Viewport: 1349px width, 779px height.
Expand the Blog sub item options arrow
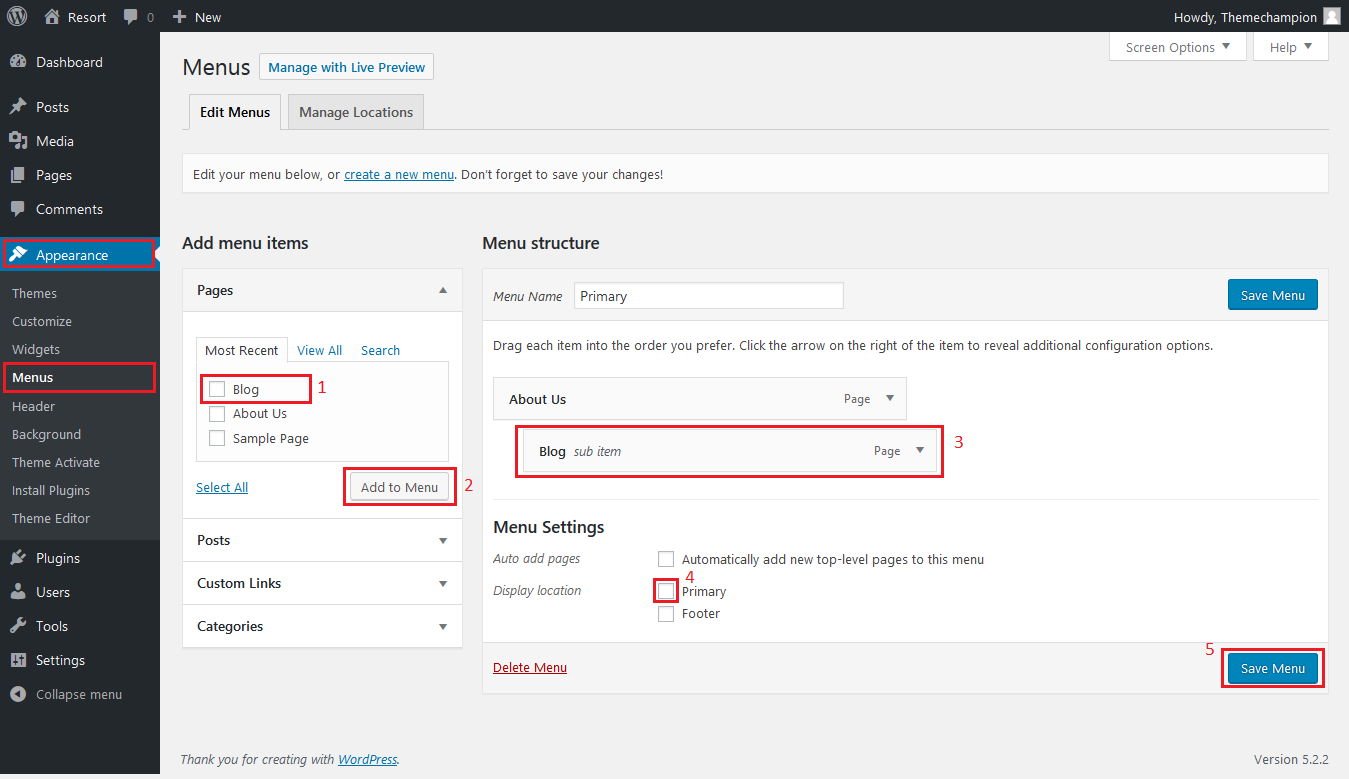pyautogui.click(x=920, y=451)
